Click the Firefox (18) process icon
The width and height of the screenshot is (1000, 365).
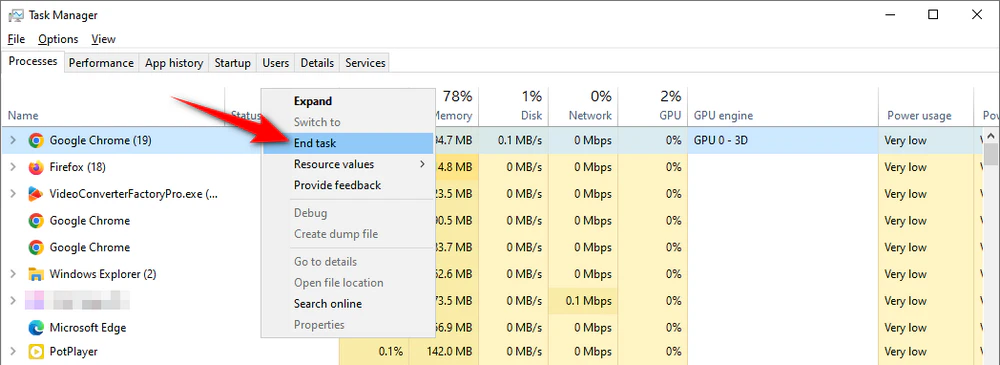click(36, 167)
